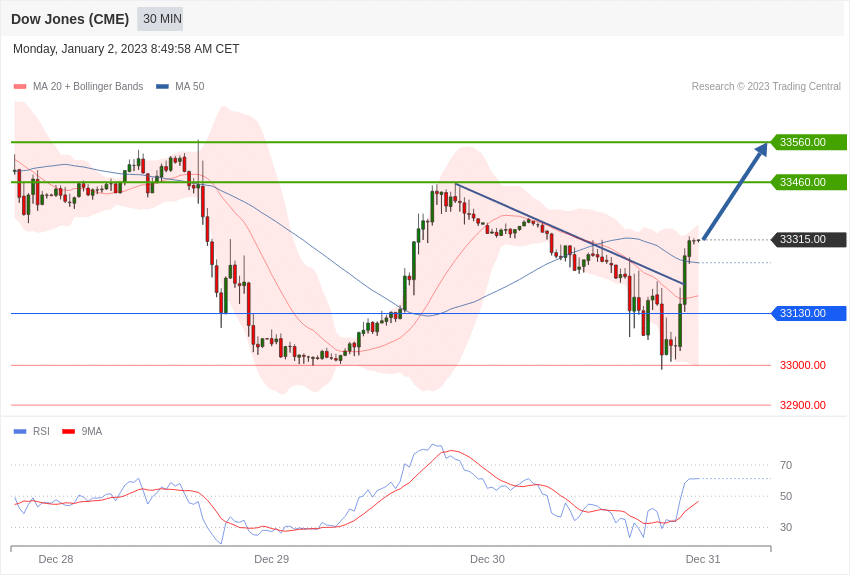
Task: Click the RSI 50 level label
Action: click(x=786, y=496)
